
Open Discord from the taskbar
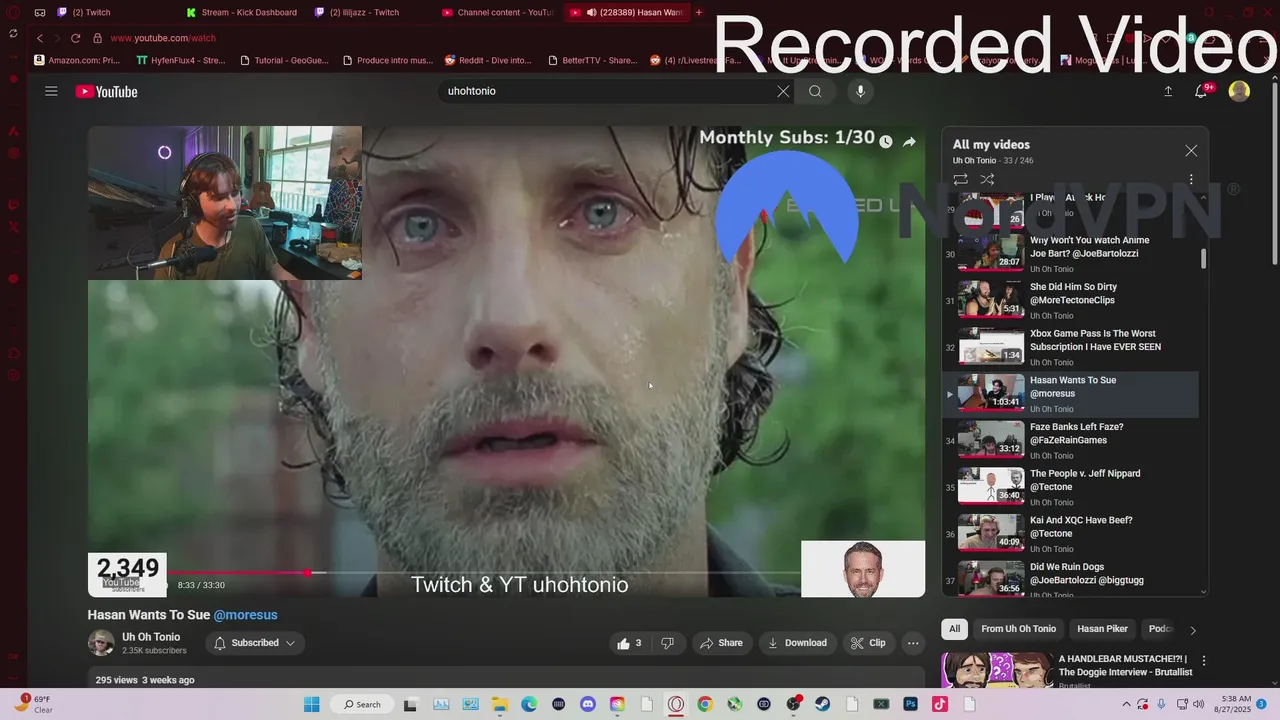[587, 704]
